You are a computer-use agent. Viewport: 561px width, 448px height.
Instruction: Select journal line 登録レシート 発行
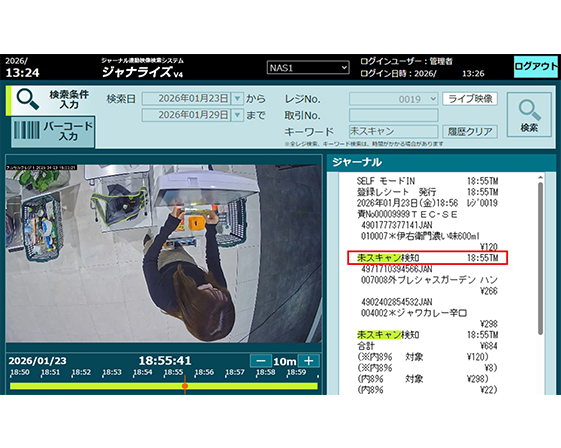coord(428,192)
